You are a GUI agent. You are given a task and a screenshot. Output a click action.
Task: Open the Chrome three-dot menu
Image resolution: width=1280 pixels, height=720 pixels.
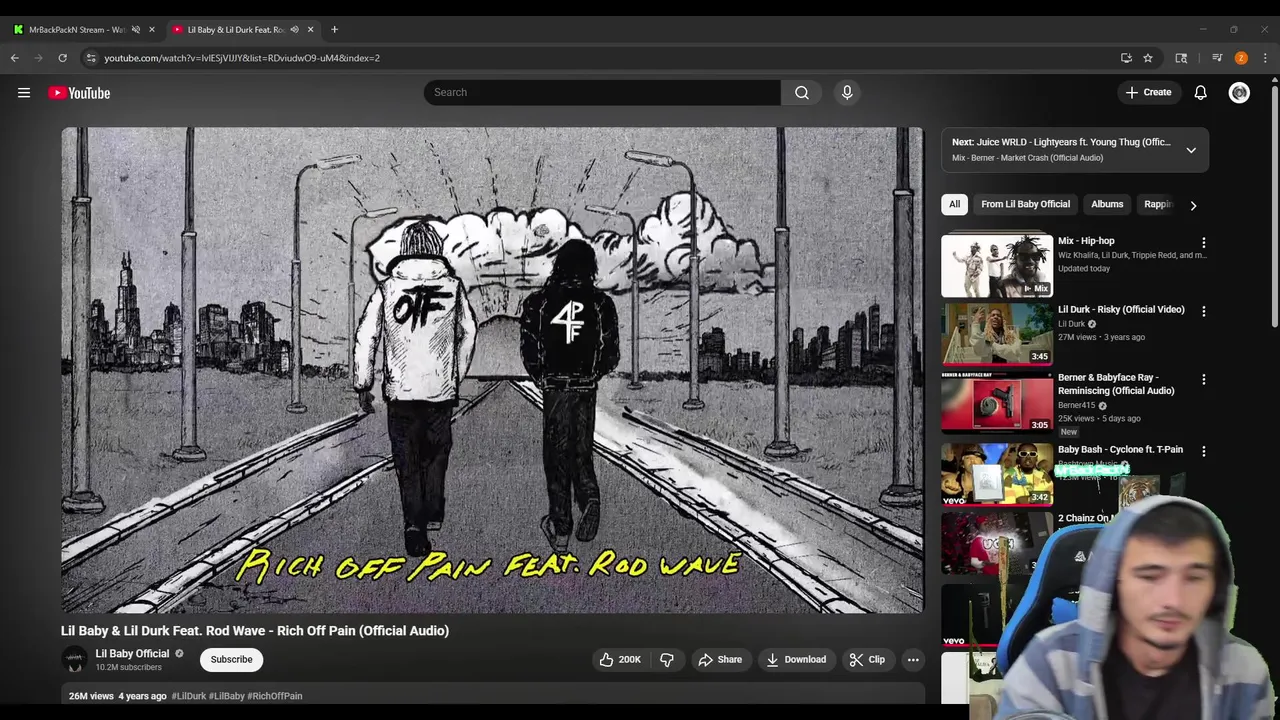[1265, 58]
